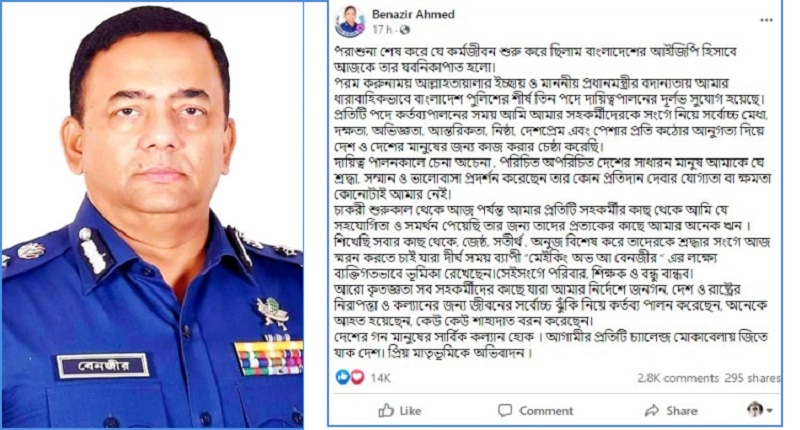
Task: Click the speech bubble icon beside Comment
Action: tap(505, 410)
